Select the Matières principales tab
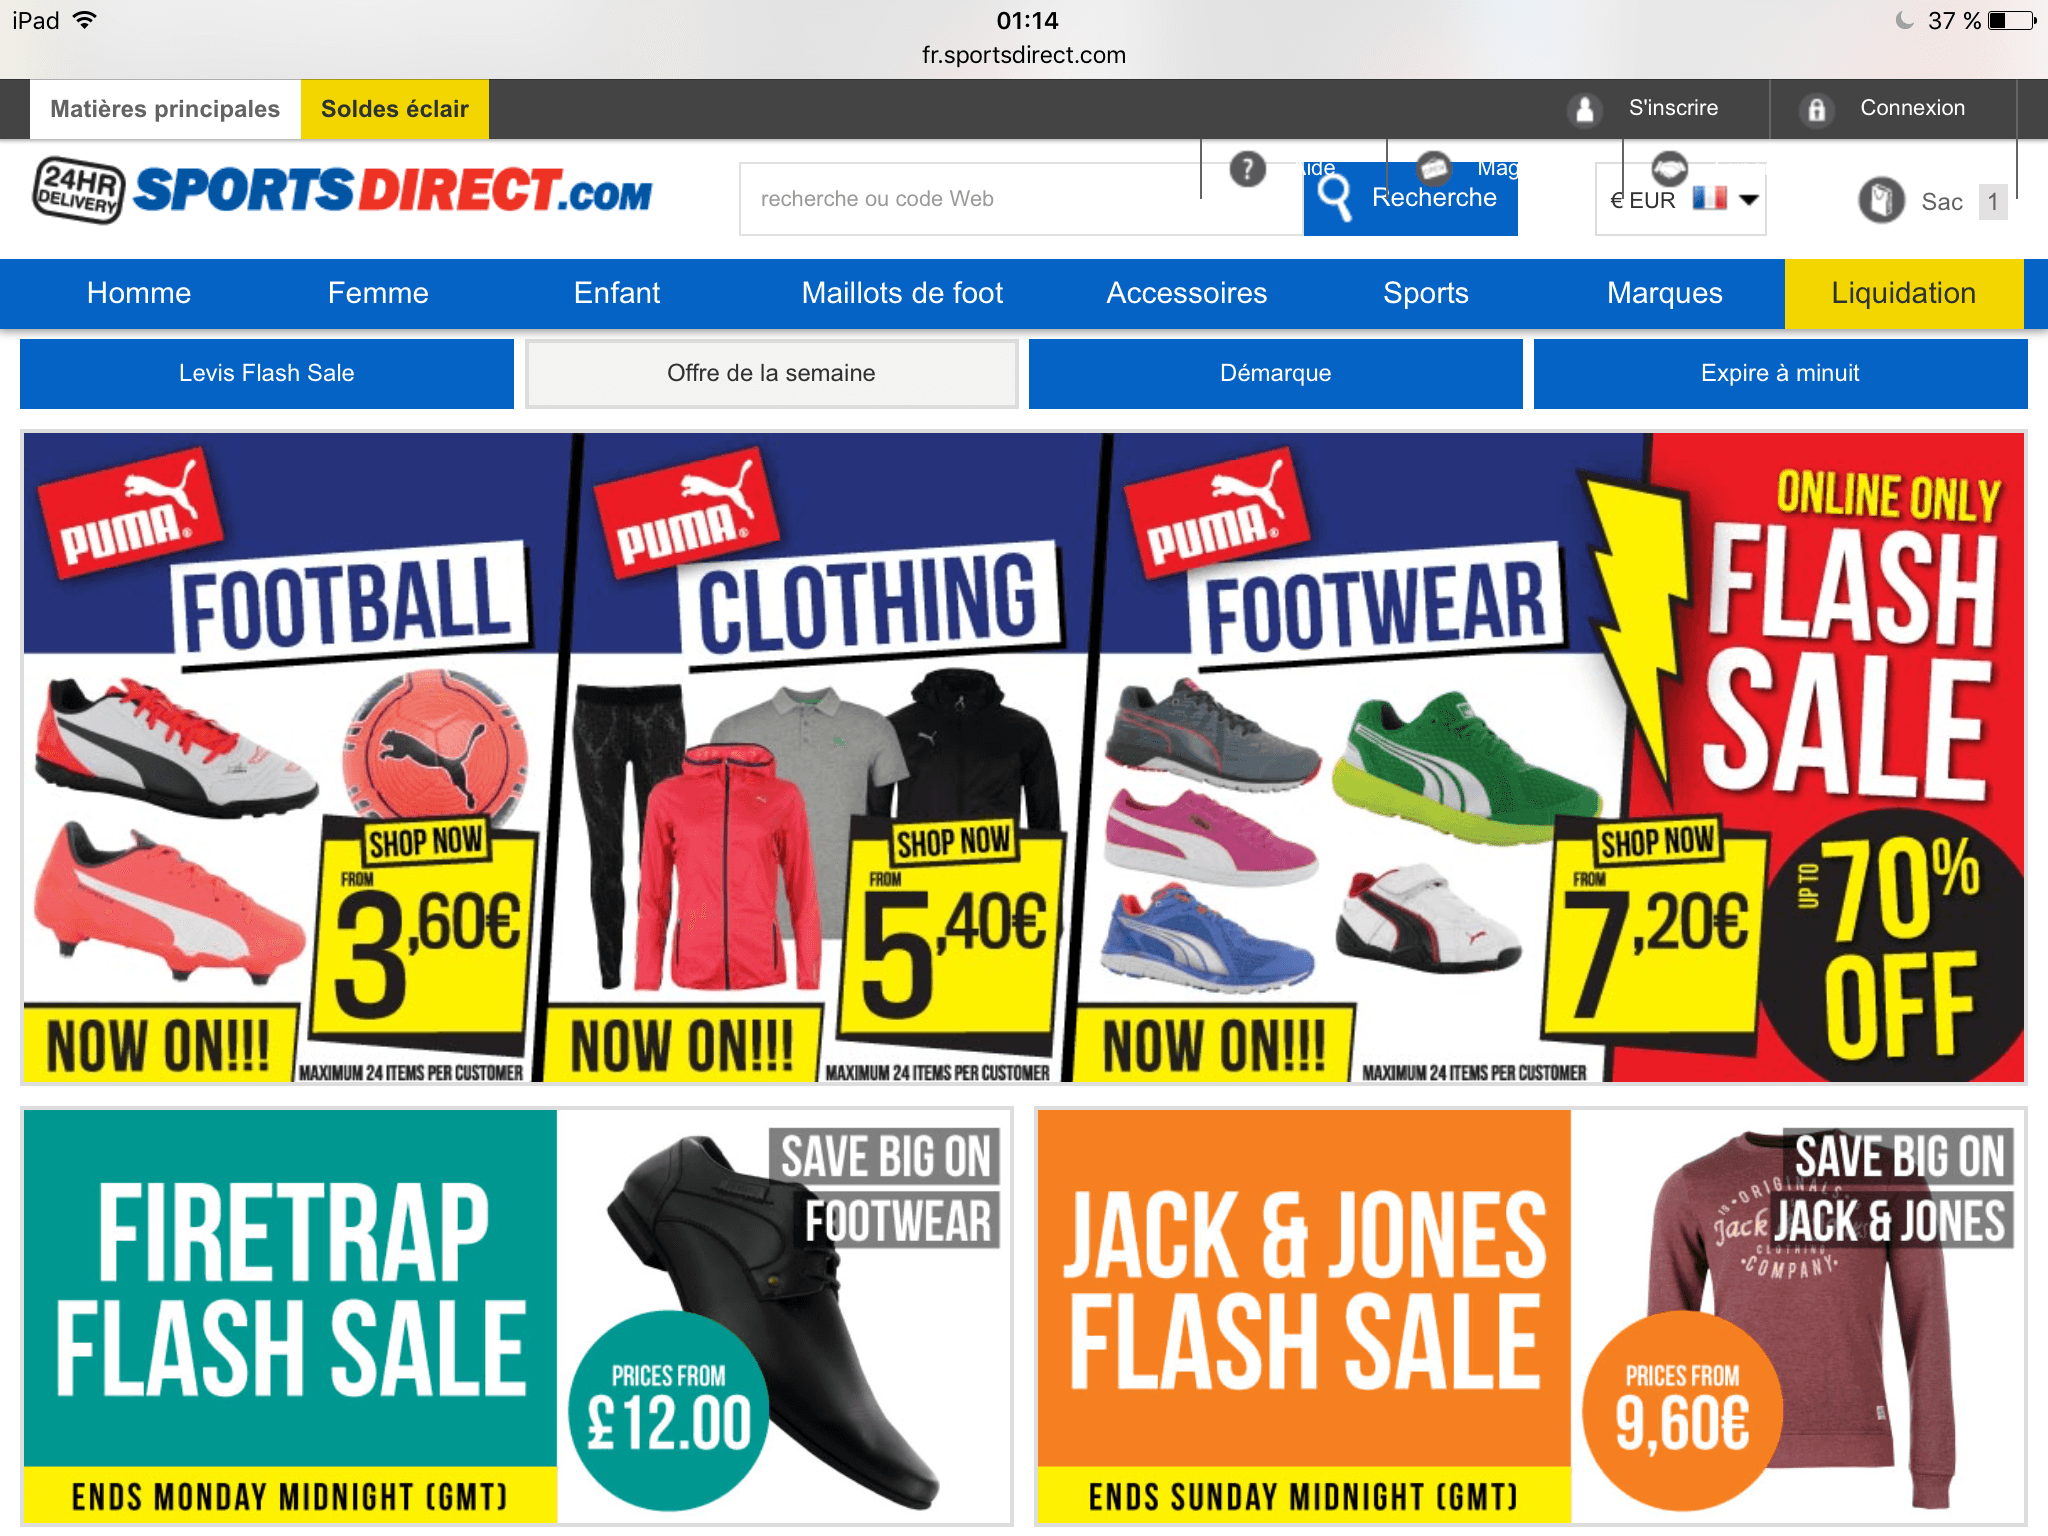 (x=165, y=109)
